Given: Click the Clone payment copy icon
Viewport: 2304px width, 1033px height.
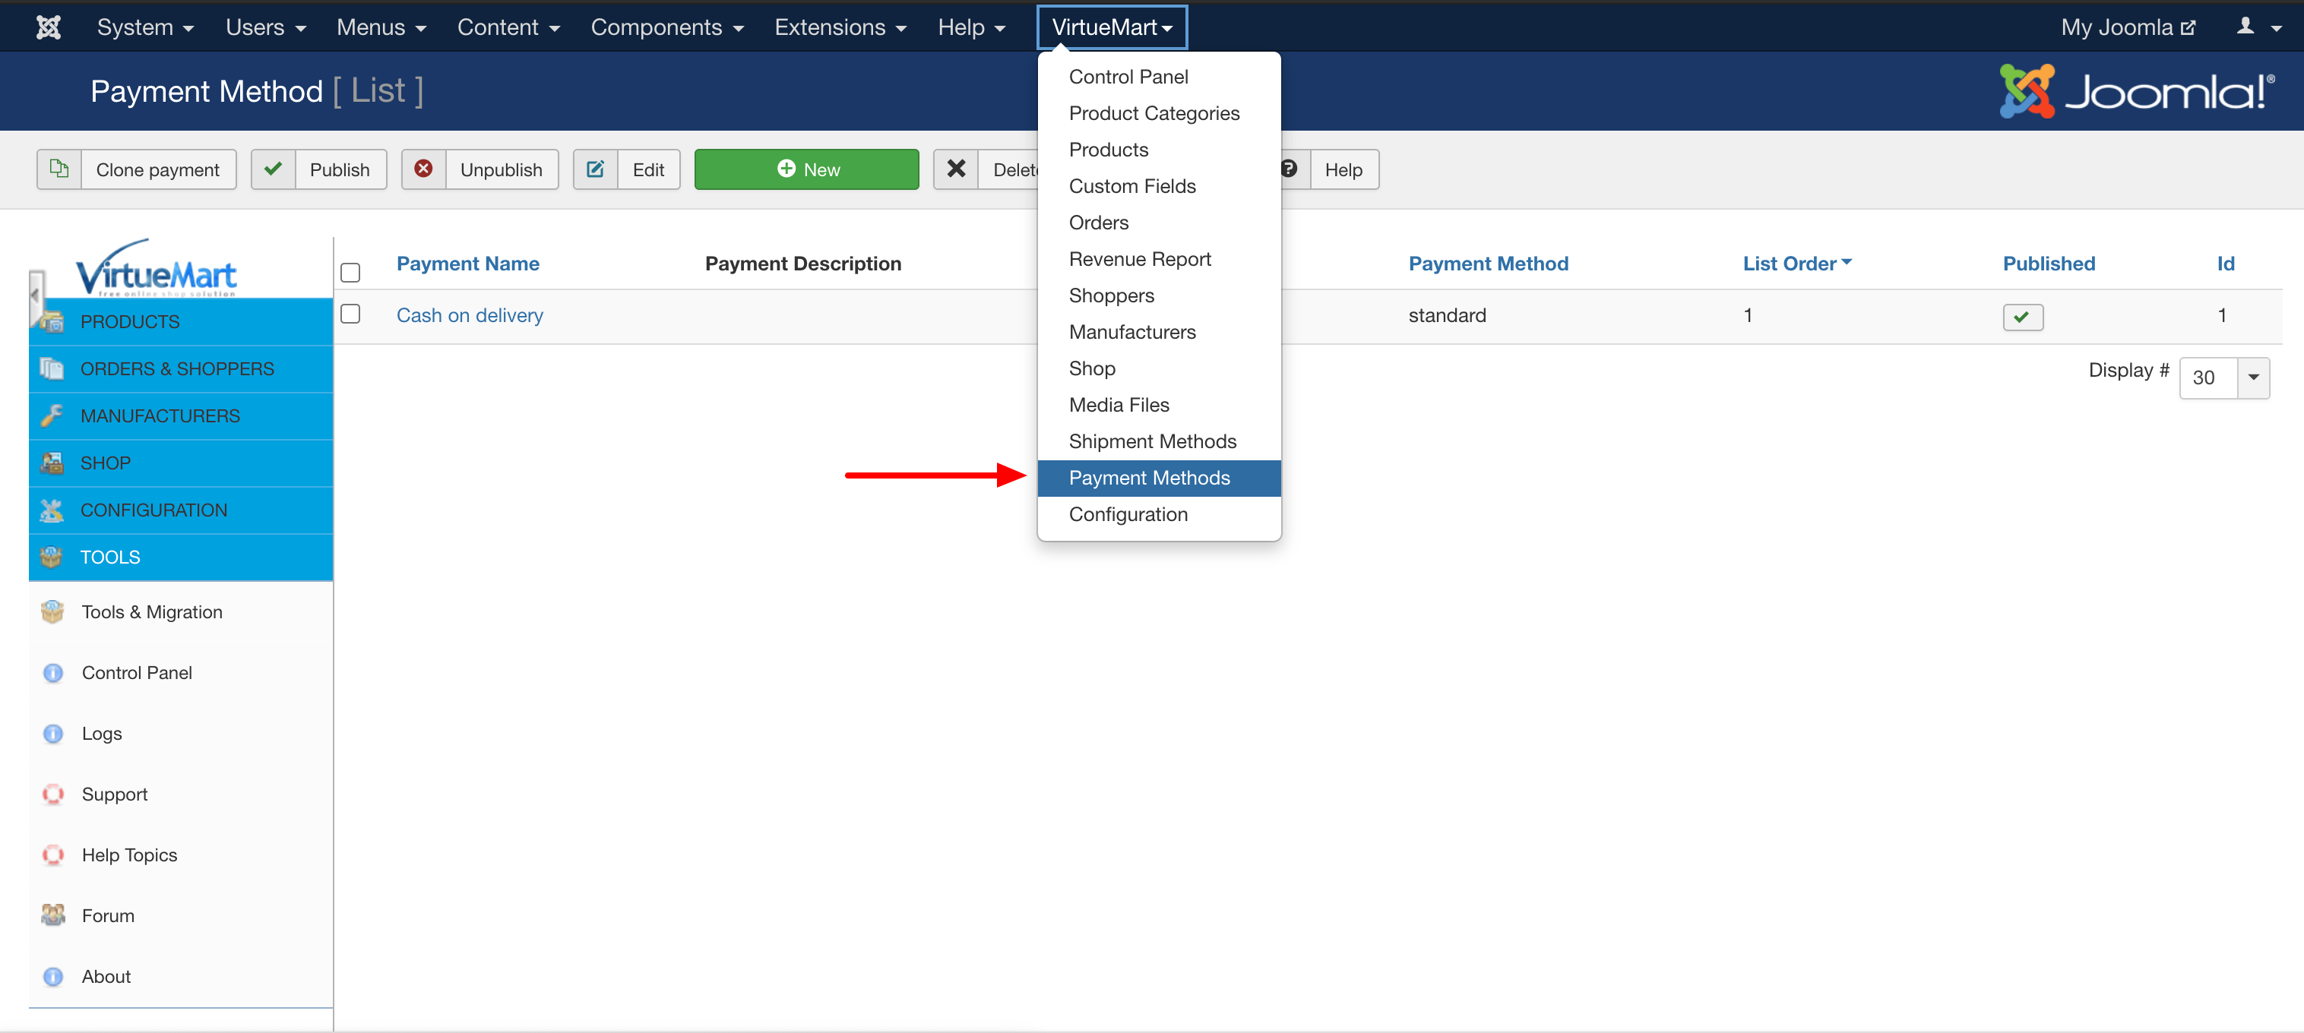Looking at the screenshot, I should pyautogui.click(x=60, y=169).
